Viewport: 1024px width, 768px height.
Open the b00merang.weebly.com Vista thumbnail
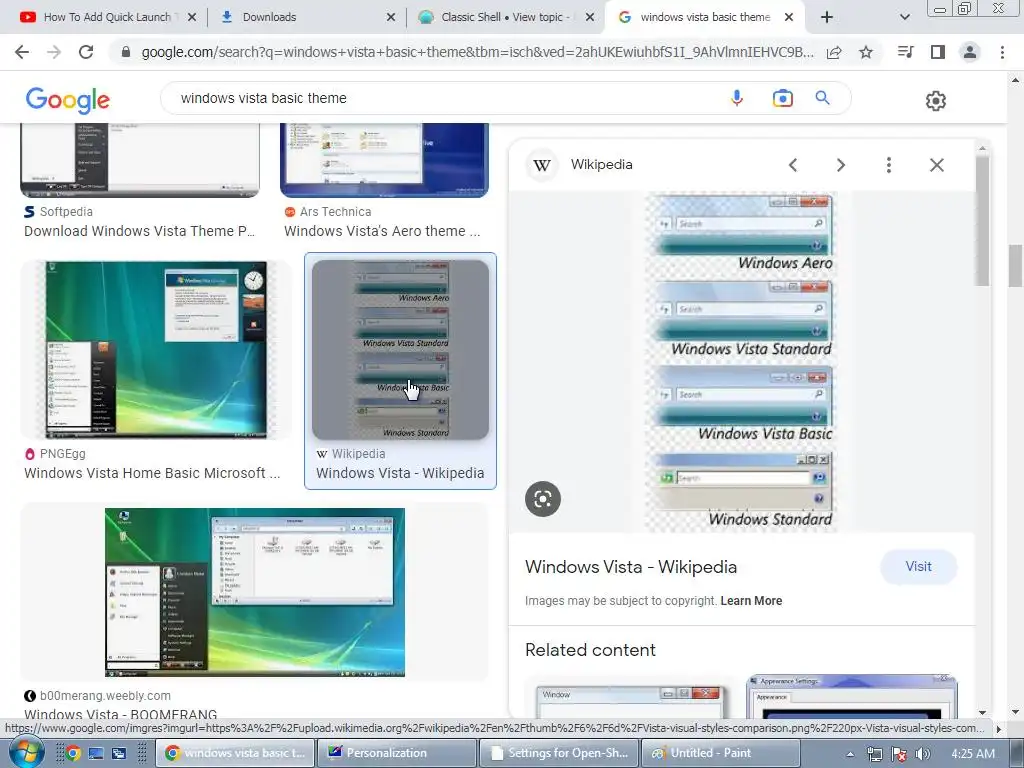[x=255, y=592]
